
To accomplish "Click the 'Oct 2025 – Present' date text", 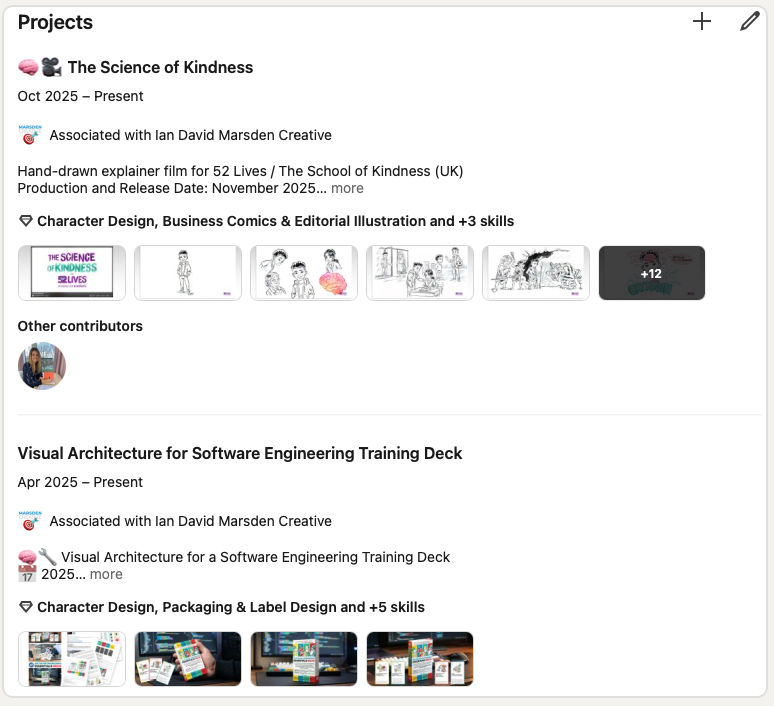I will [x=80, y=96].
